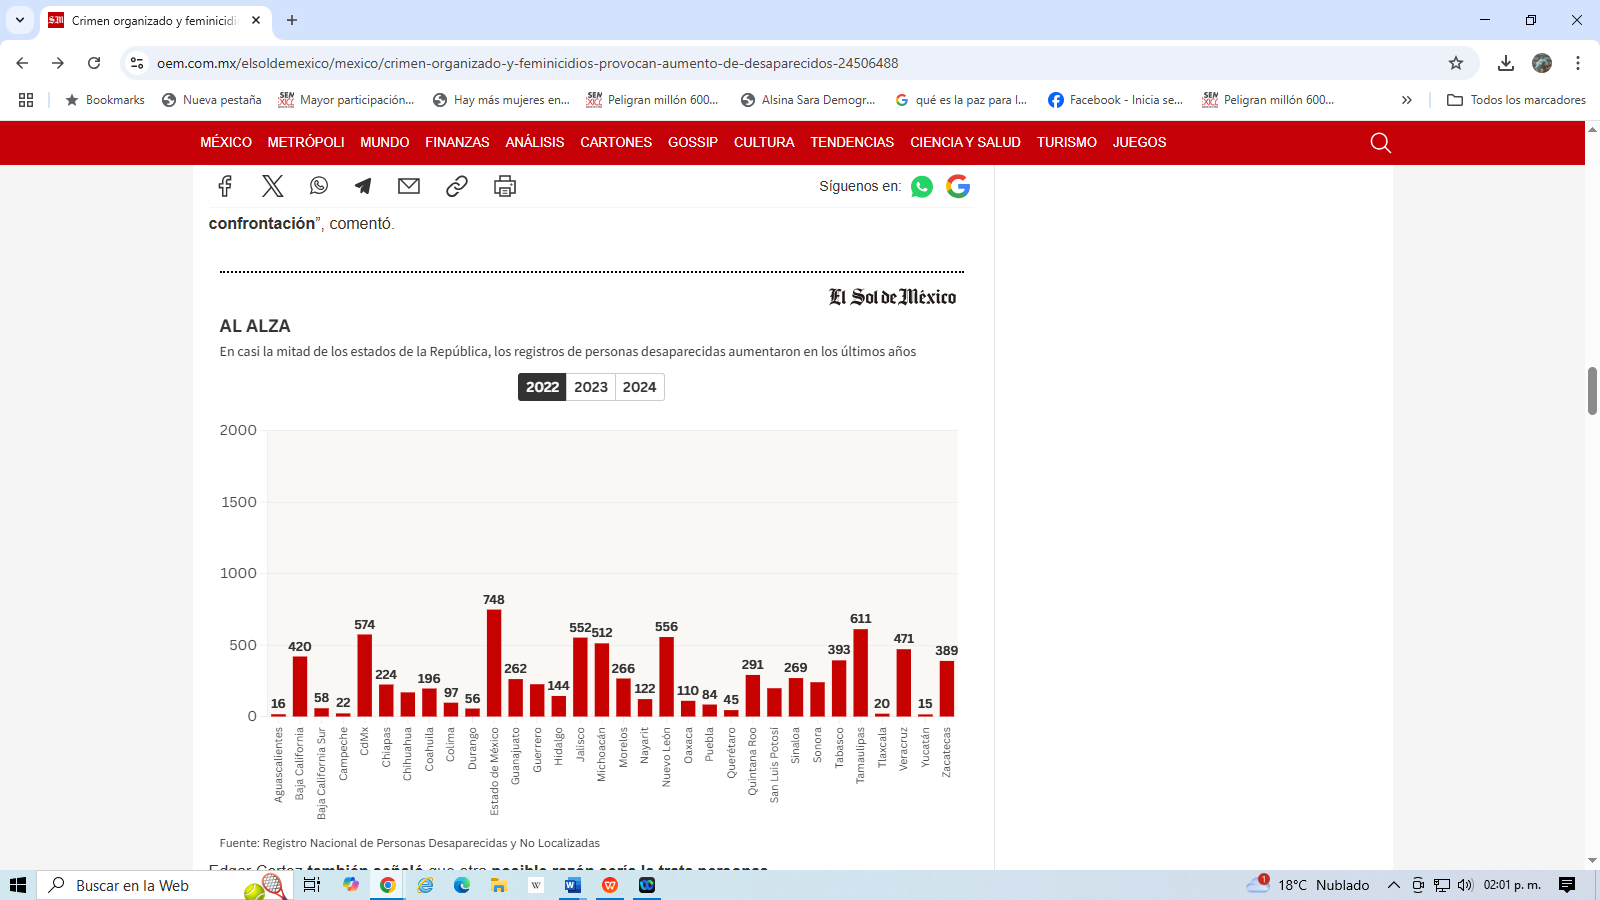The width and height of the screenshot is (1600, 900).
Task: Go to JUEGOS section
Action: click(x=1140, y=142)
